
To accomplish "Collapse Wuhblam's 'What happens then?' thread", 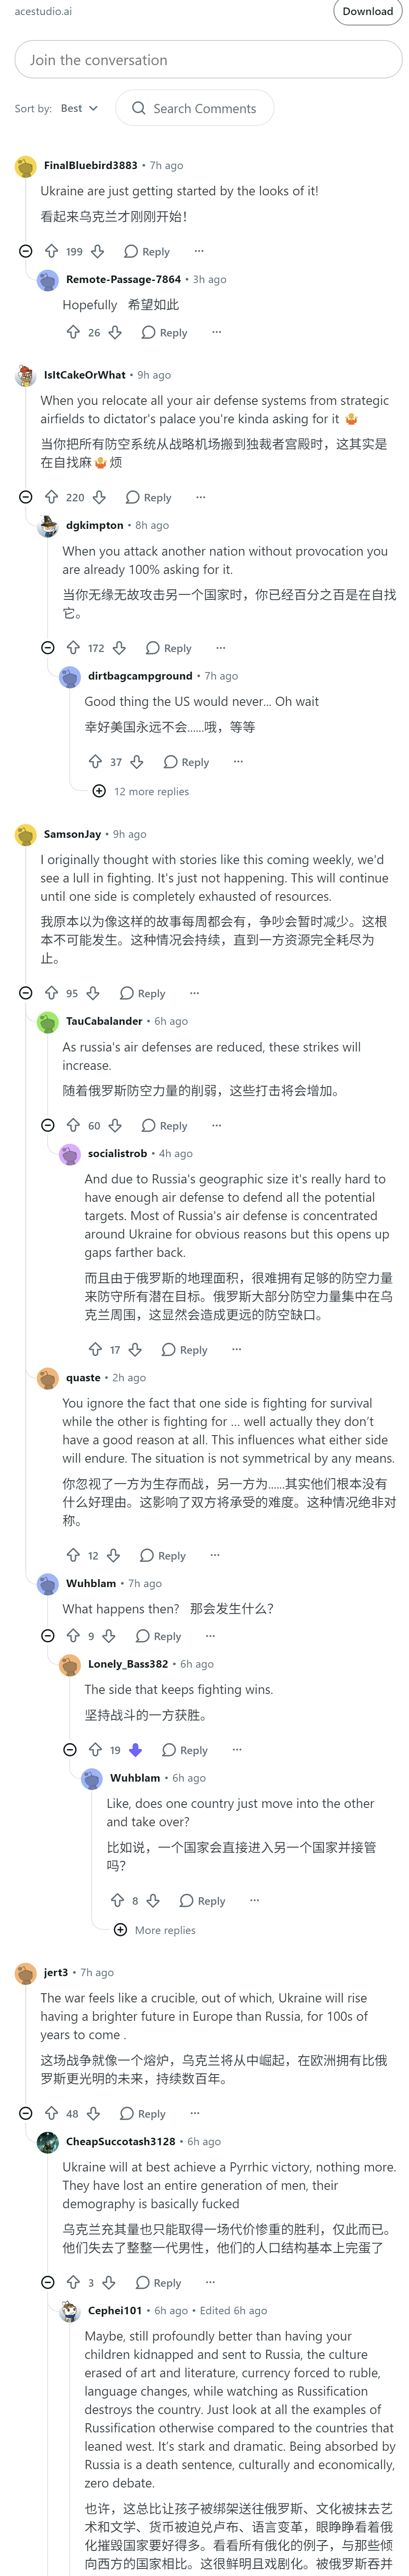I will click(x=48, y=1636).
